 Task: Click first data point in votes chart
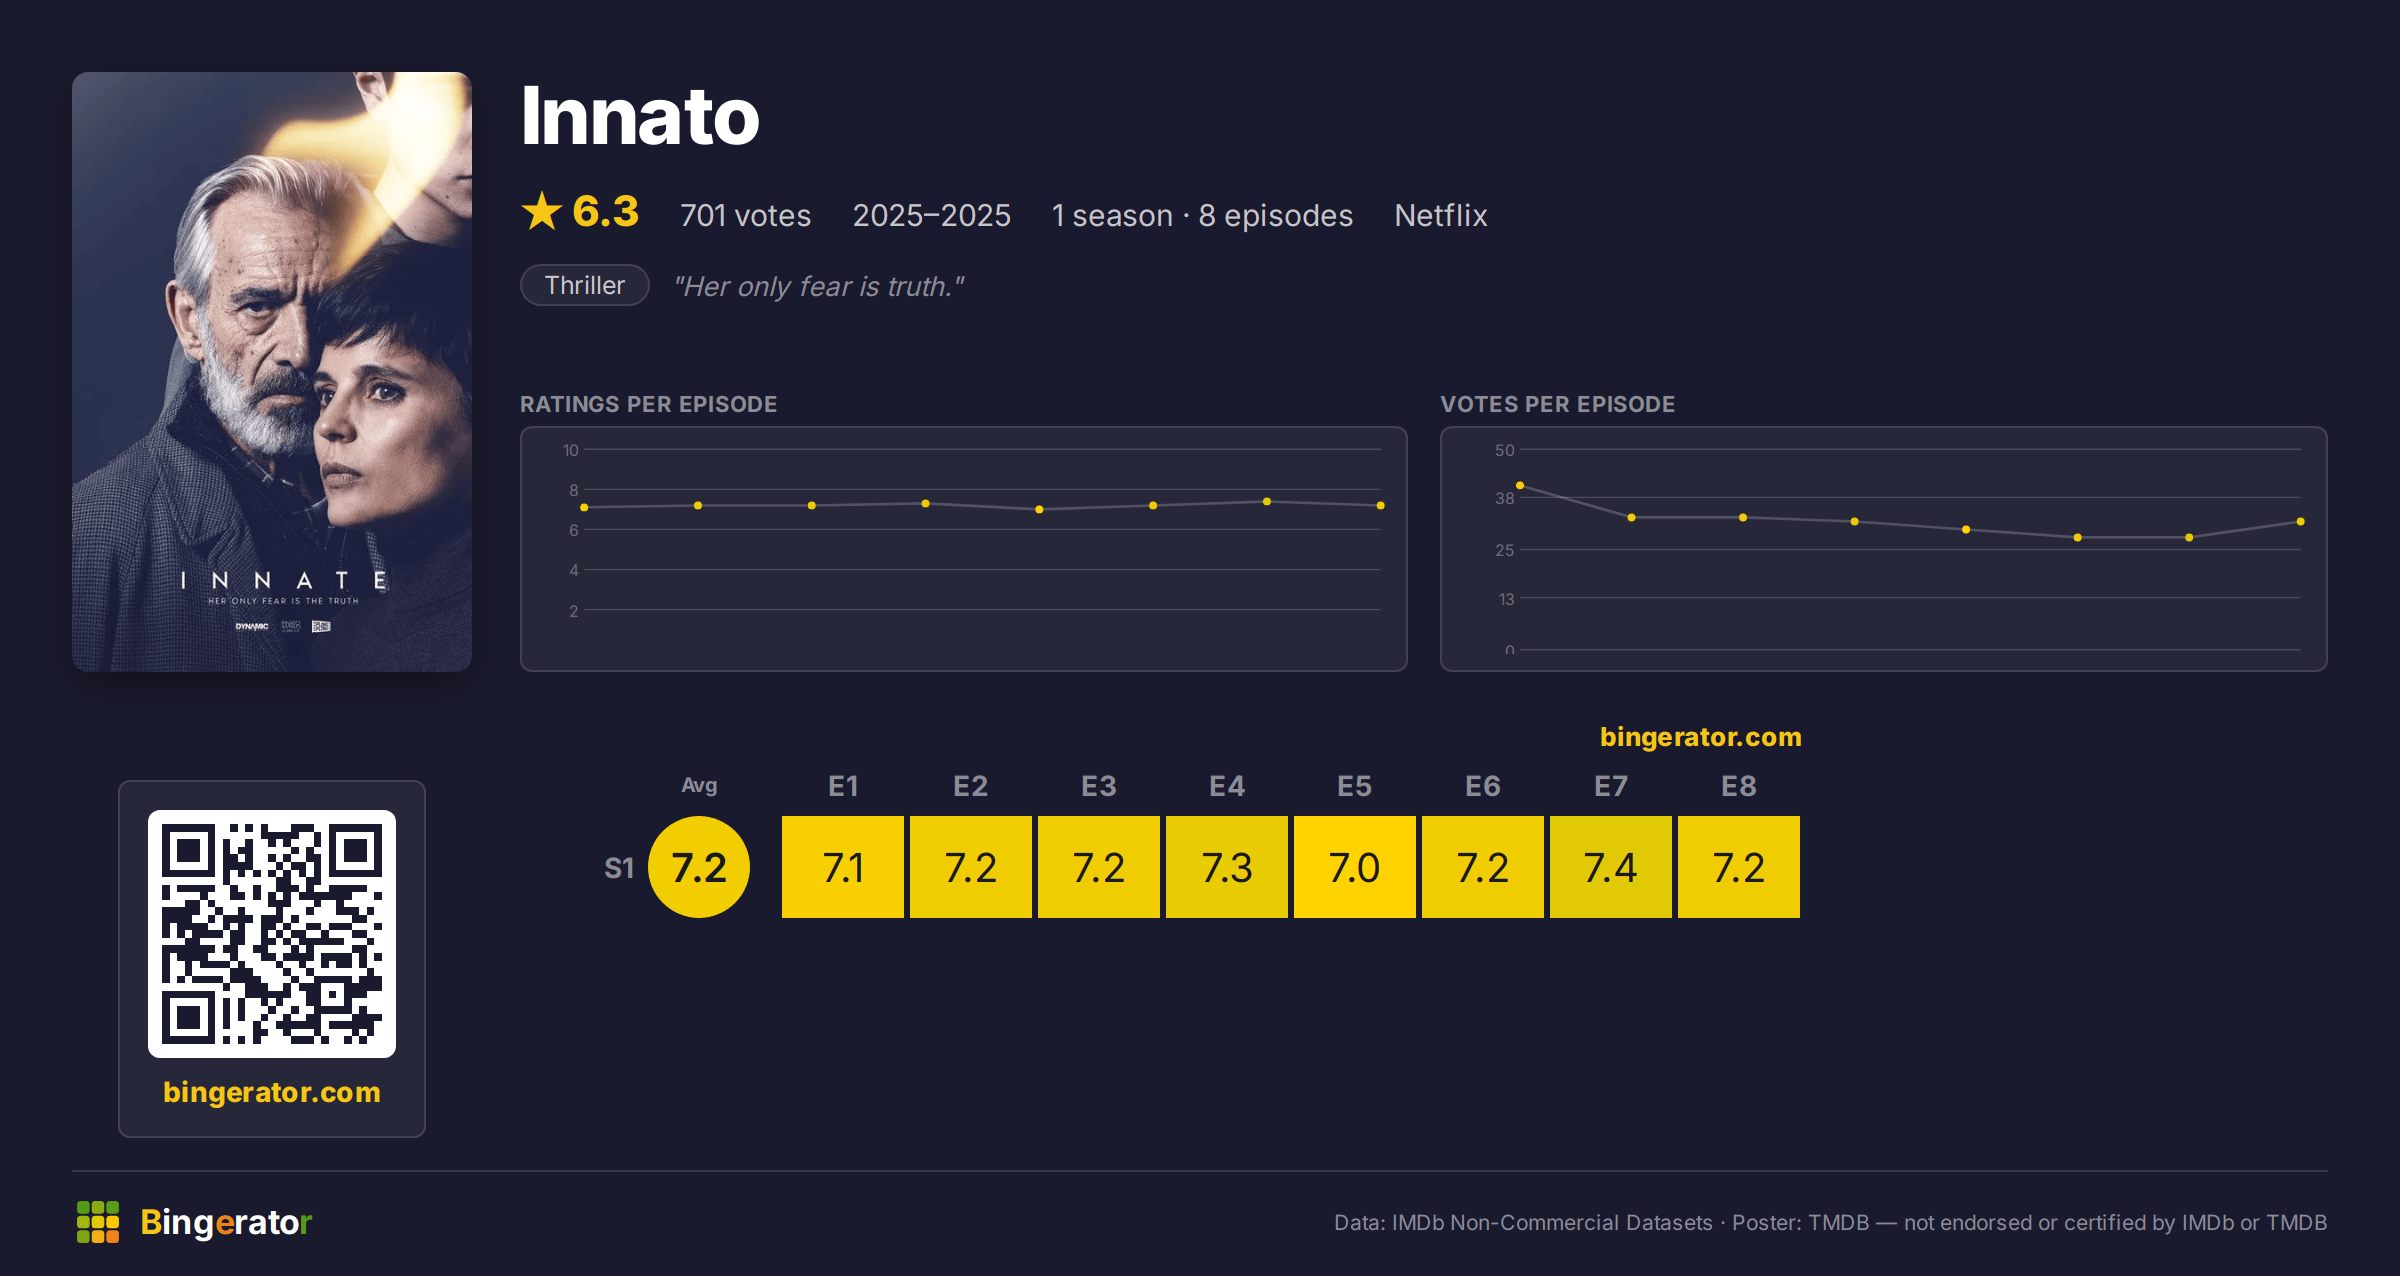[x=1520, y=485]
